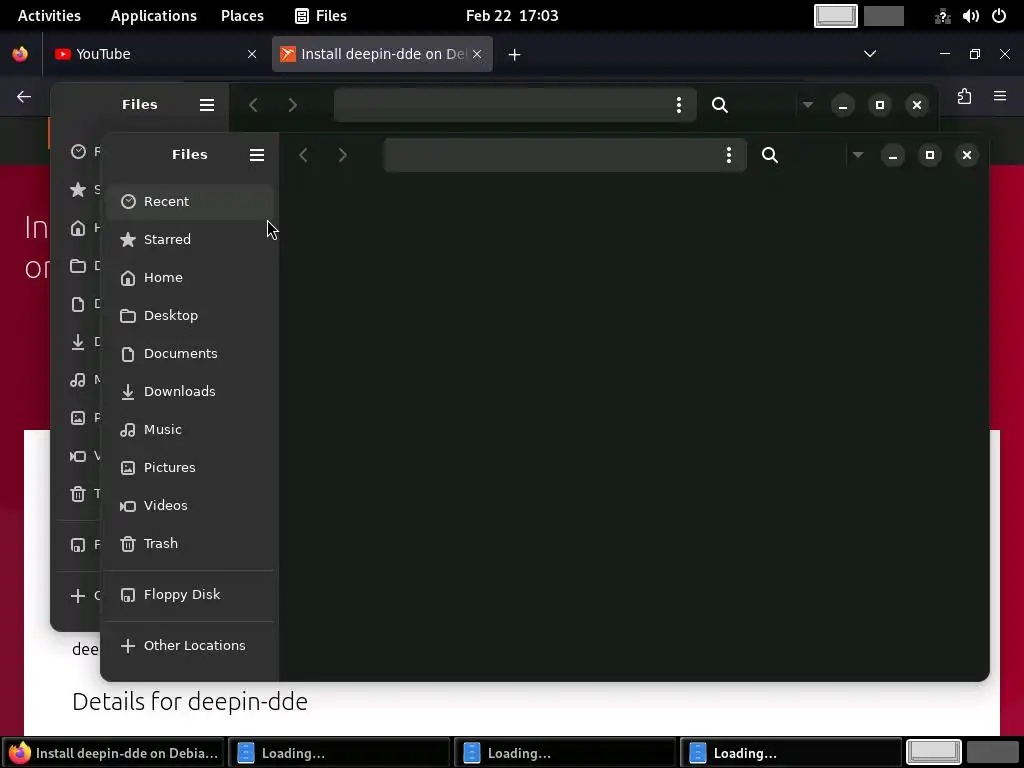
Task: Click the path bar in back Files window
Action: pyautogui.click(x=515, y=104)
